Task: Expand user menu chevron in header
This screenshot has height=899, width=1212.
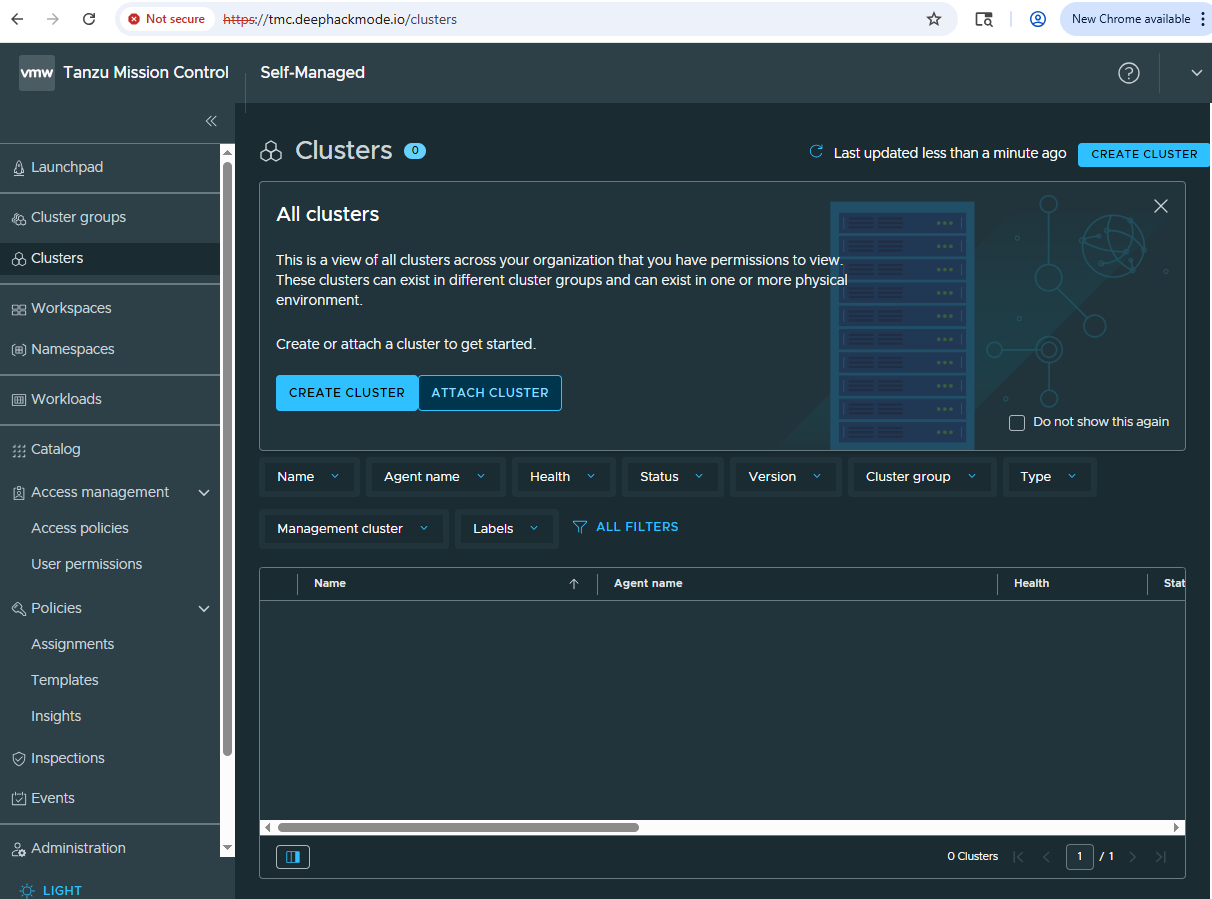Action: [1197, 73]
